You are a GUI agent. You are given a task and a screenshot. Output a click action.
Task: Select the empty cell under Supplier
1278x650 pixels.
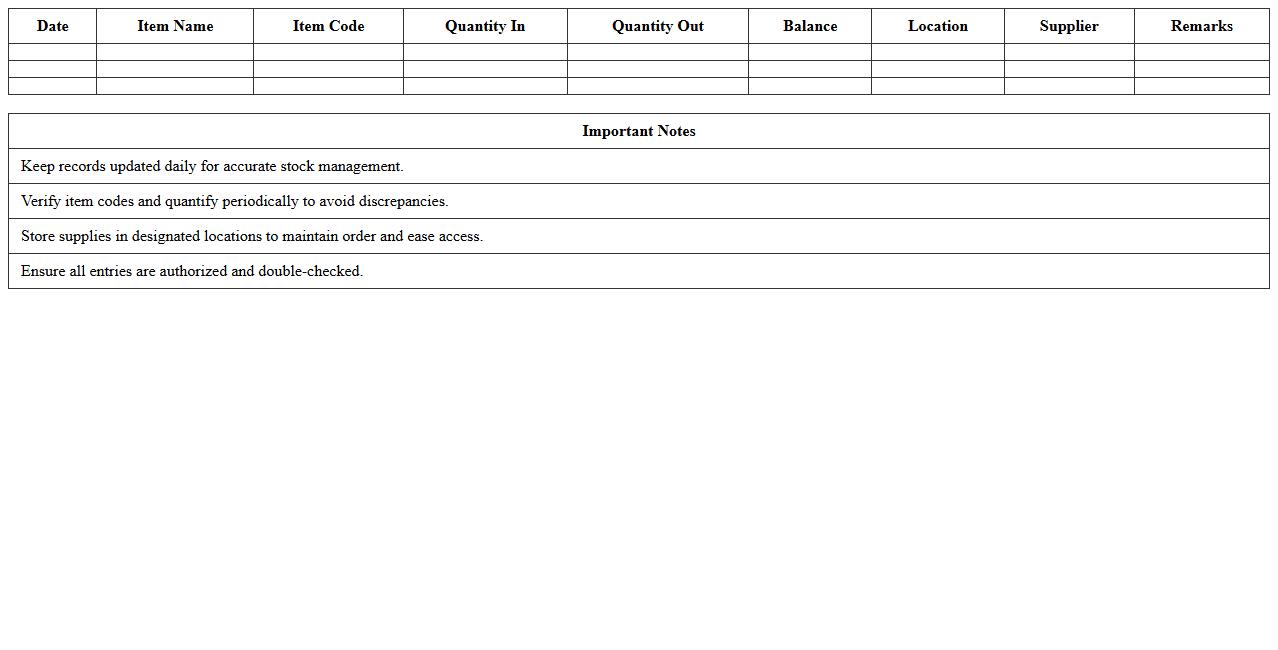pos(1068,52)
